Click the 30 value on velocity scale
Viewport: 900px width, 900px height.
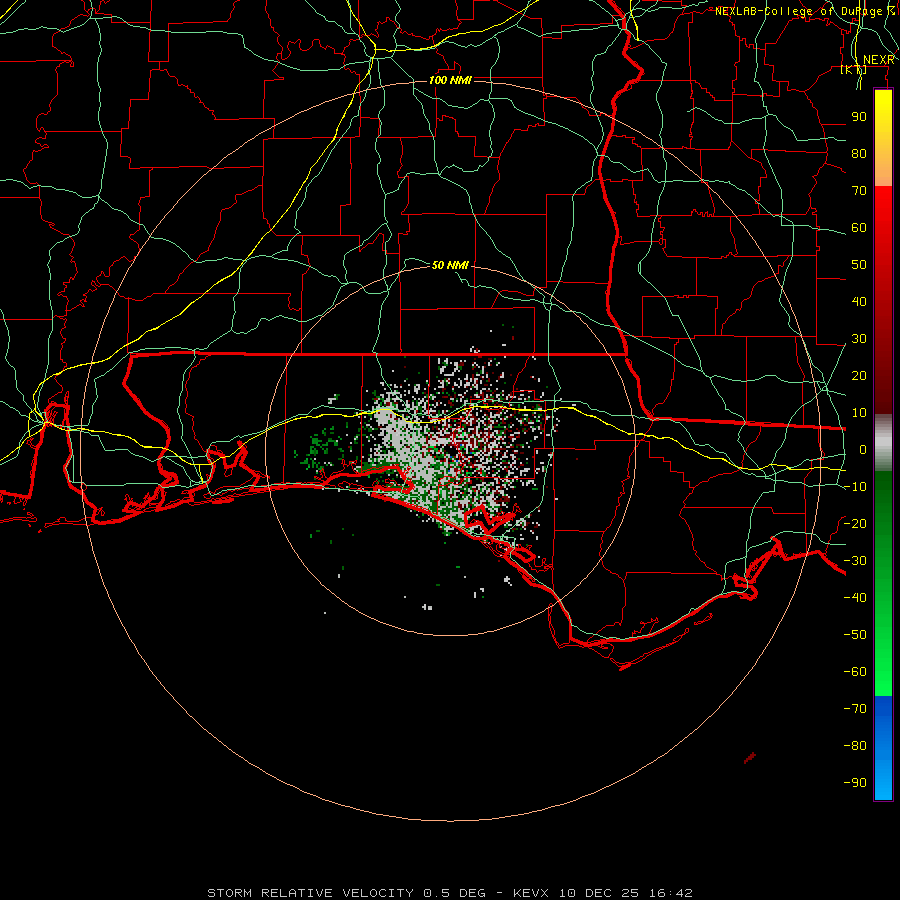[859, 339]
